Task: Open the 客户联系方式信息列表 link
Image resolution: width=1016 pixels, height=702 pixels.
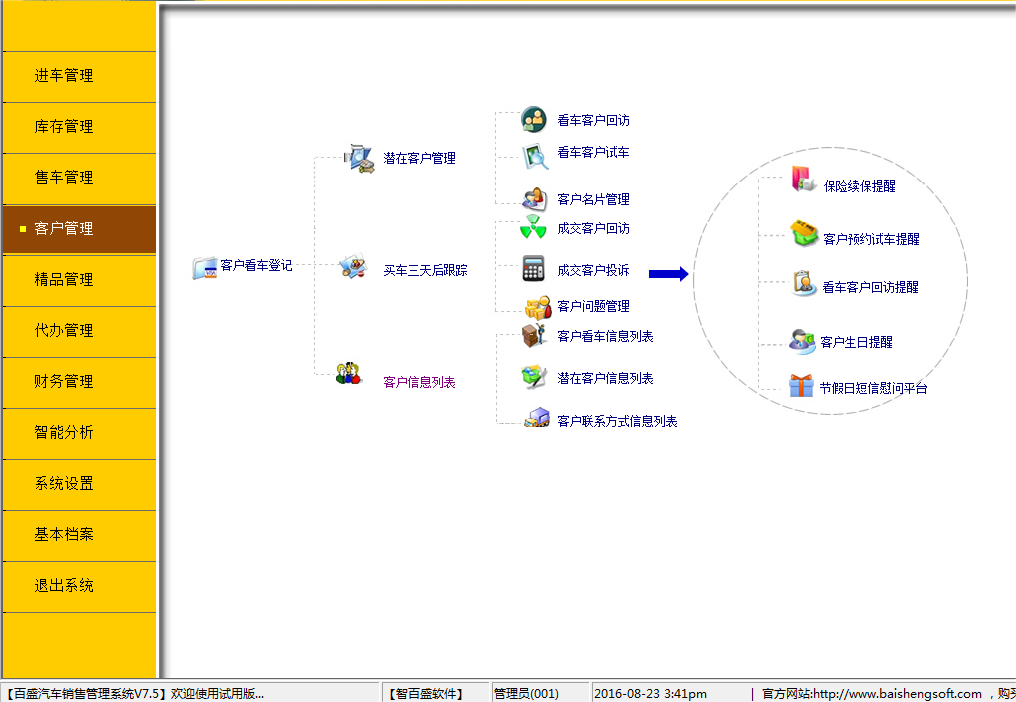Action: pos(618,421)
